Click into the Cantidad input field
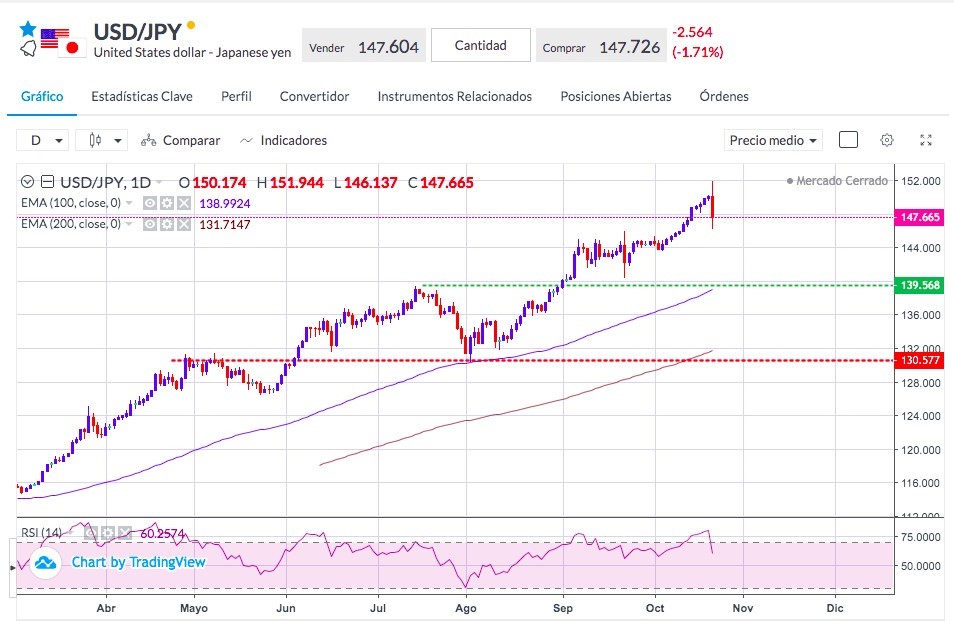The image size is (954, 621). (481, 45)
